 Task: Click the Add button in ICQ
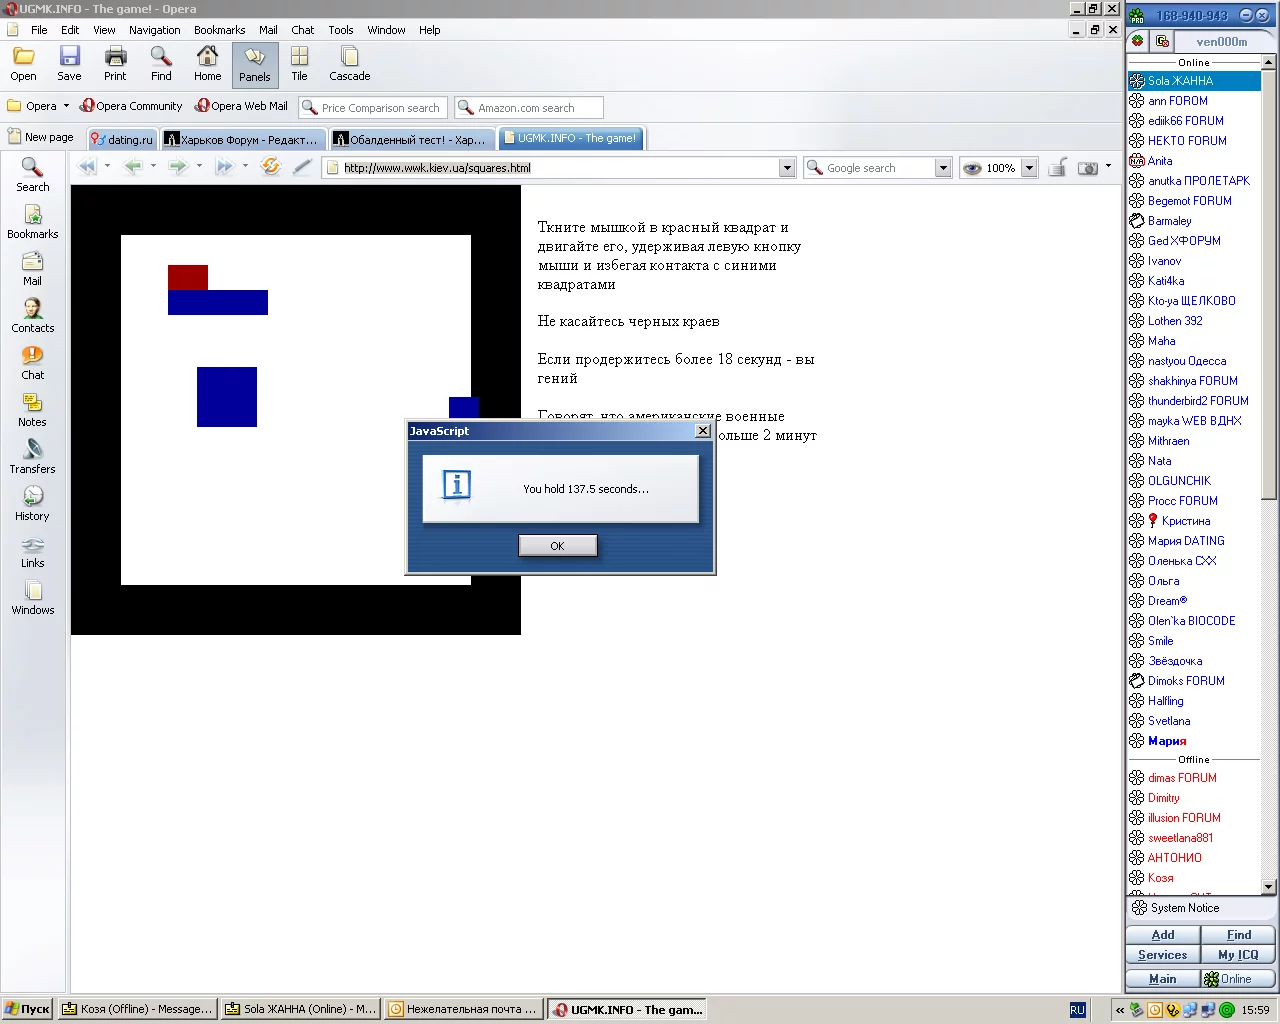(1163, 935)
